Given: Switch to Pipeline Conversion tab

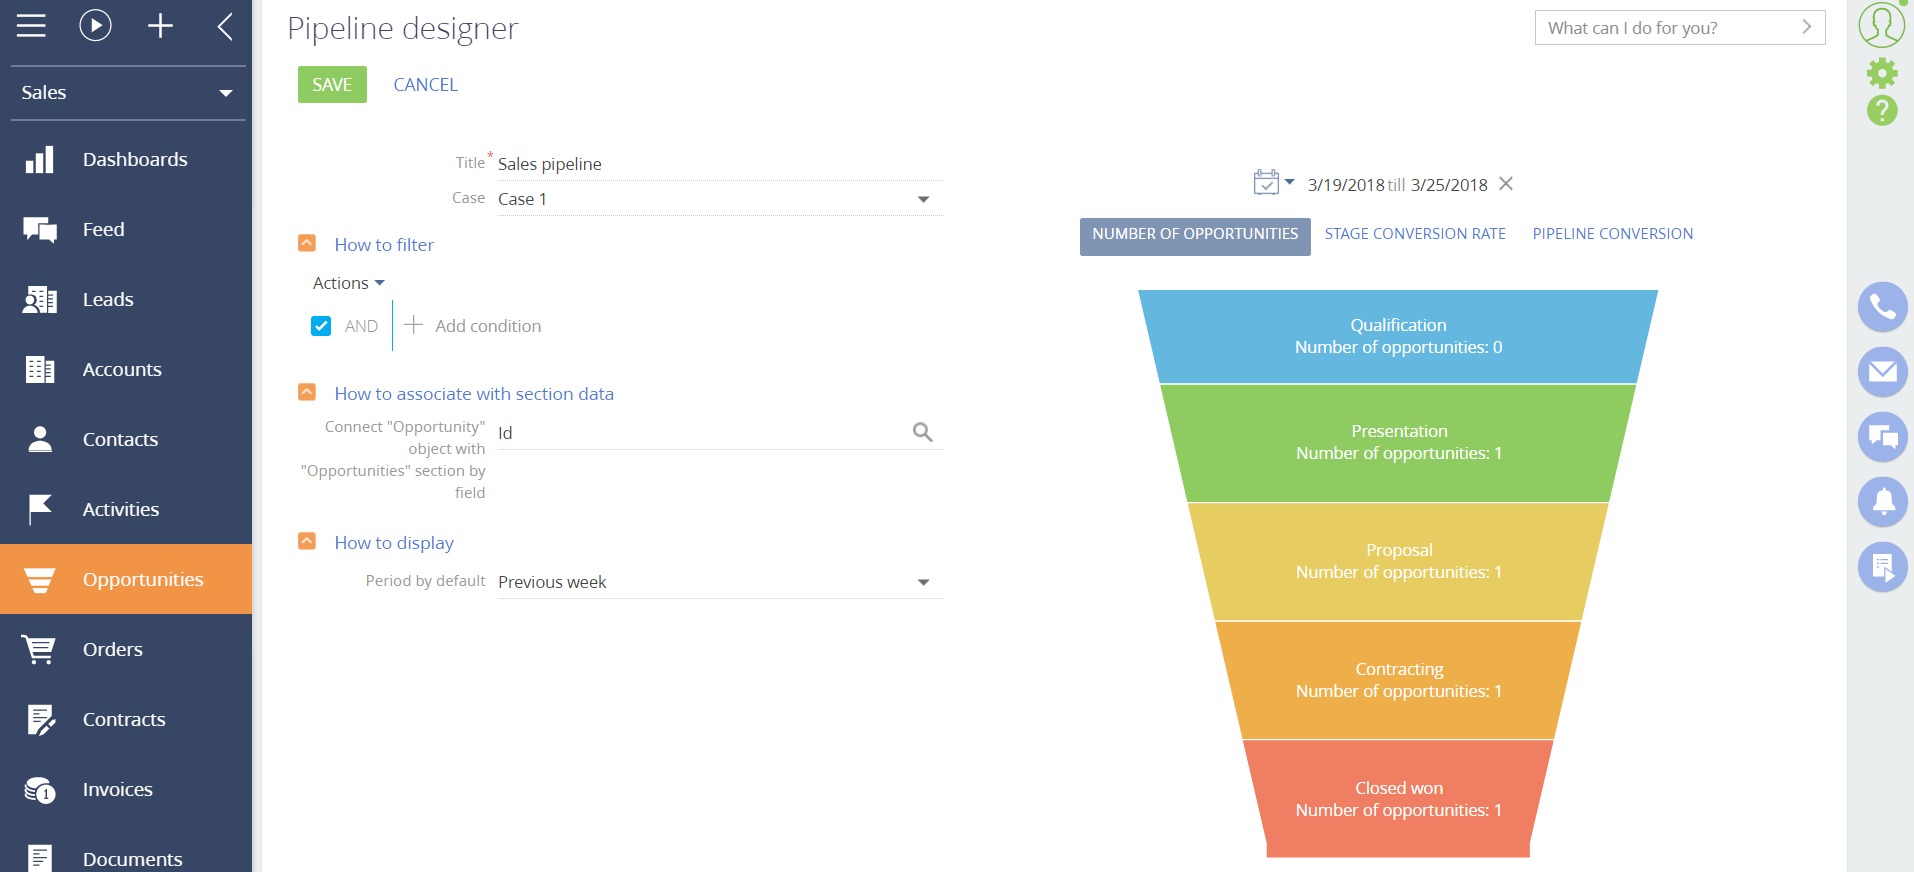Looking at the screenshot, I should click(1612, 234).
